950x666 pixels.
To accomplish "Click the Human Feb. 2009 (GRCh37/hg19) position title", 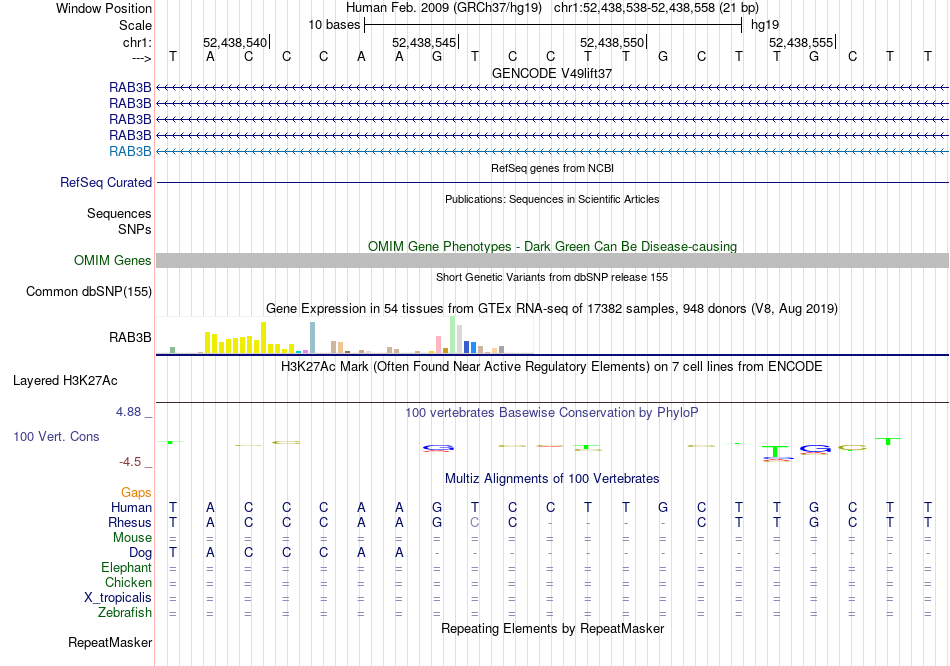I will [445, 8].
